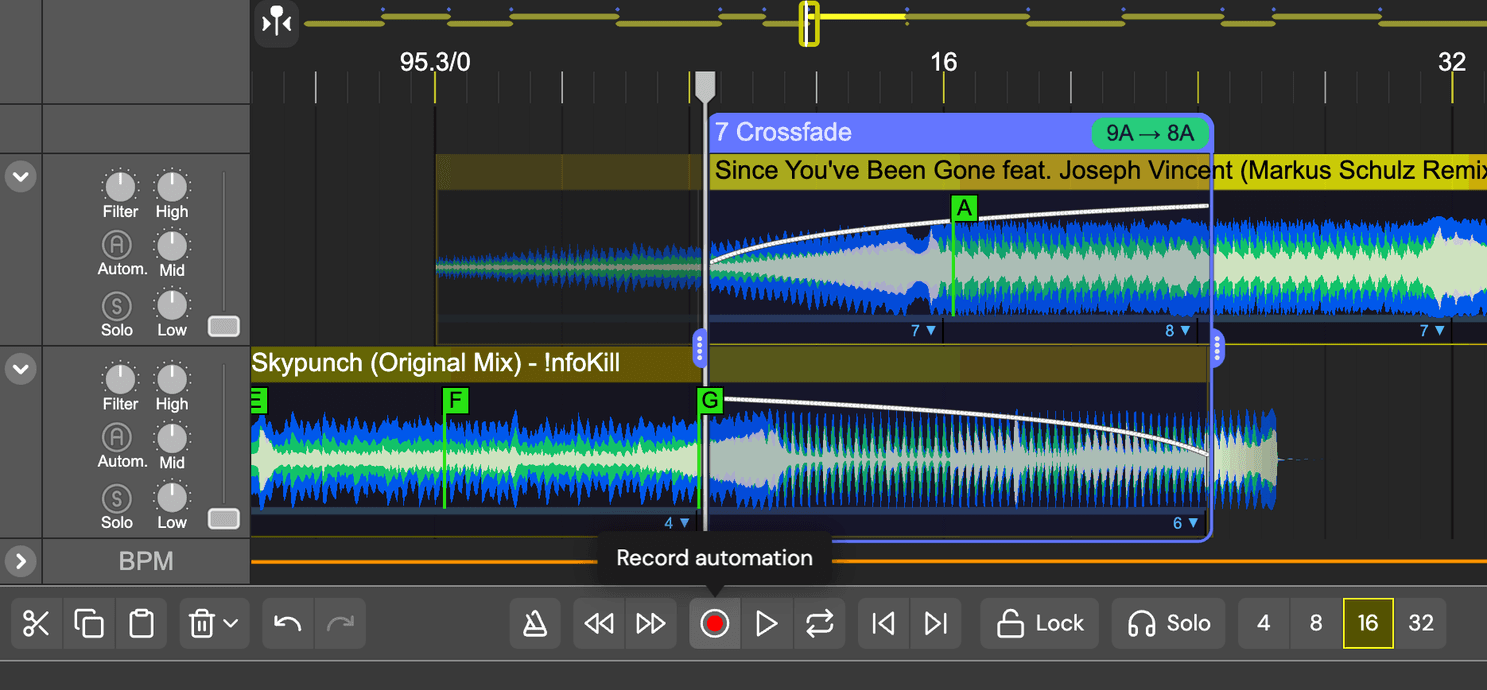This screenshot has width=1487, height=690.
Task: Click right crossfade edge handle
Action: coord(1217,348)
